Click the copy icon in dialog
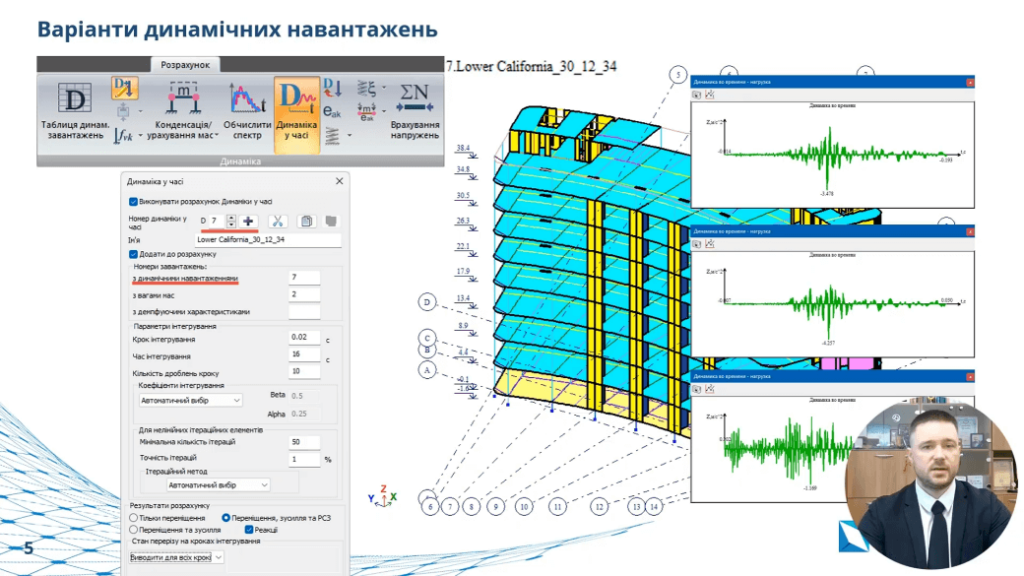Viewport: 1024px width, 576px height. point(306,221)
